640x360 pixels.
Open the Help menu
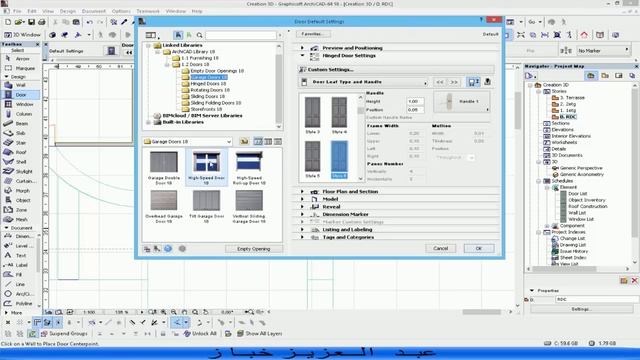coord(197,11)
